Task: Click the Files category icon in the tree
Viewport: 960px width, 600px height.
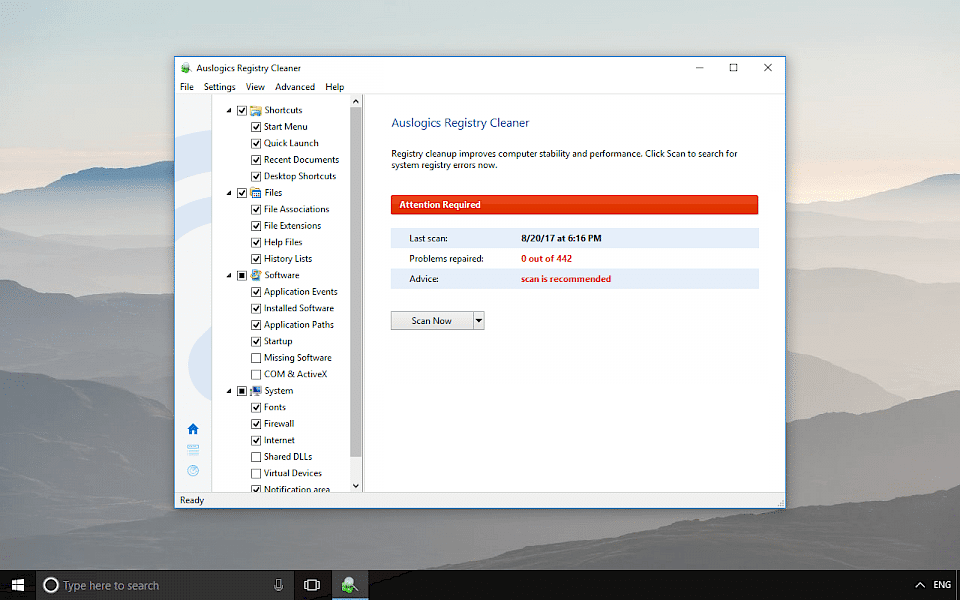Action: pyautogui.click(x=256, y=193)
